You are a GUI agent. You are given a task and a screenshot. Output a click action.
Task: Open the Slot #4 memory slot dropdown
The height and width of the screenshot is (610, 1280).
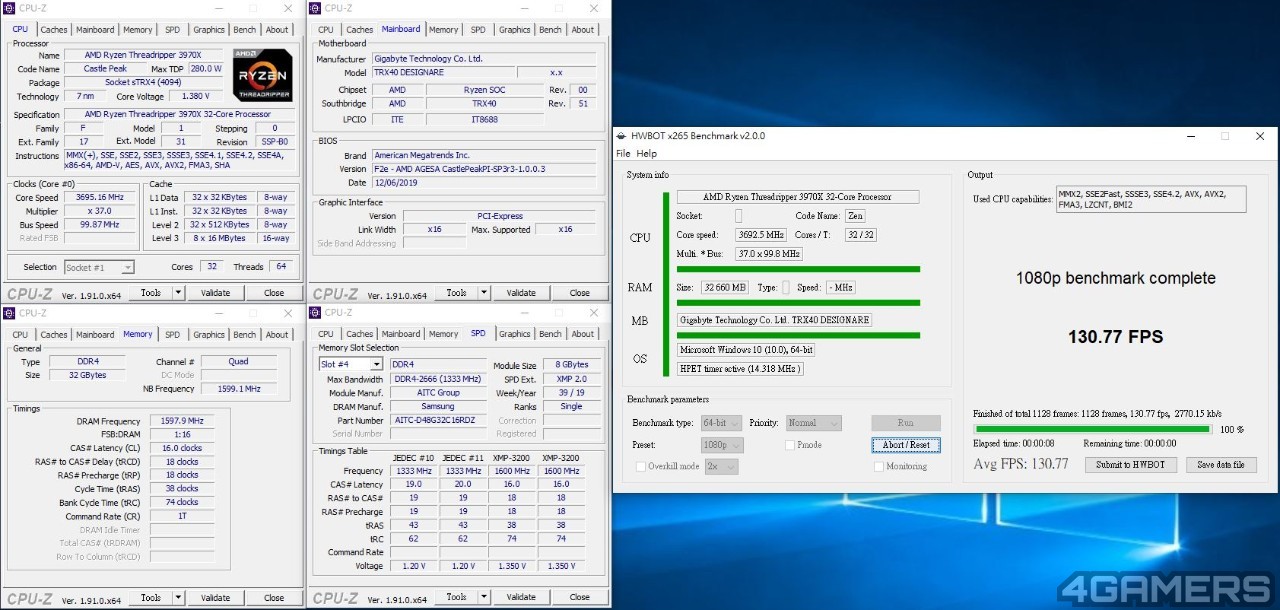click(x=349, y=364)
